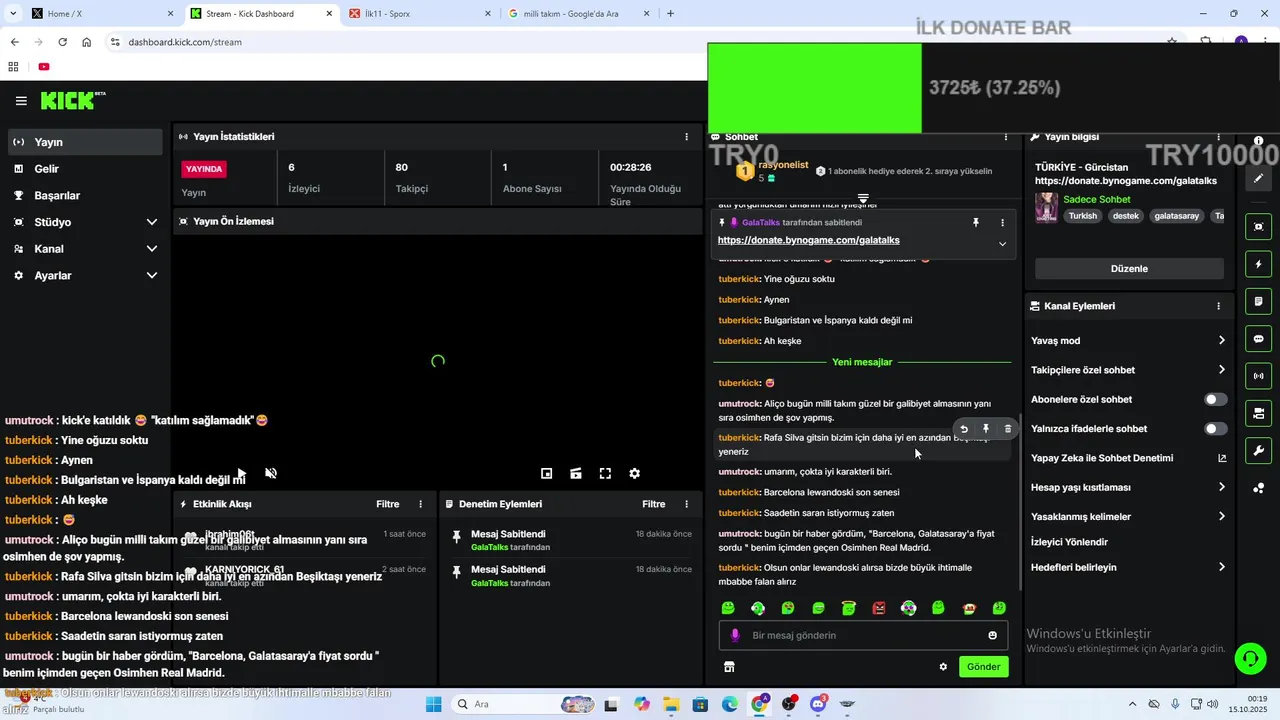The height and width of the screenshot is (720, 1280).
Task: Click the green Gönder button
Action: tap(983, 667)
